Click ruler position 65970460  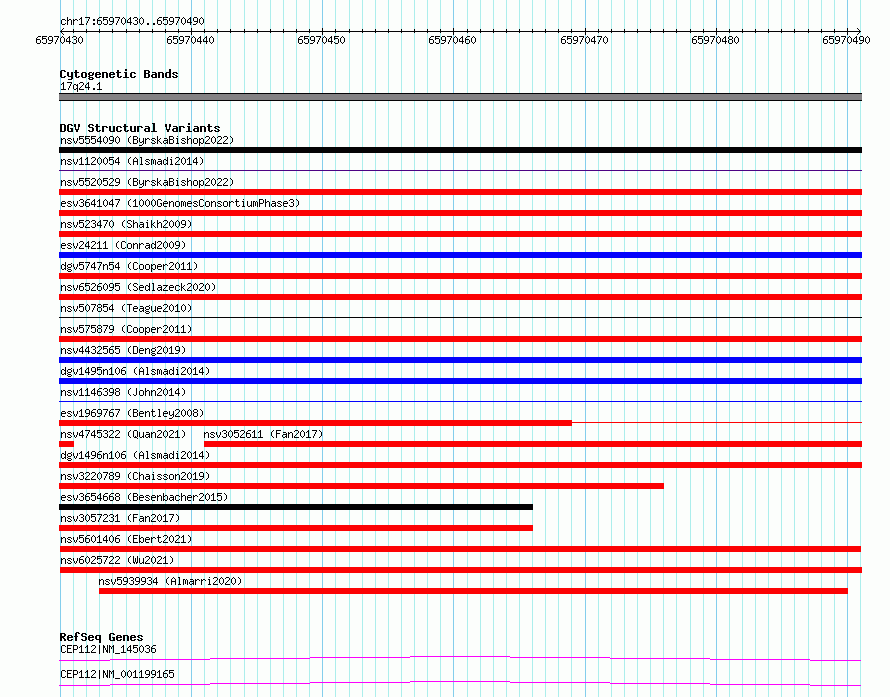[x=452, y=40]
